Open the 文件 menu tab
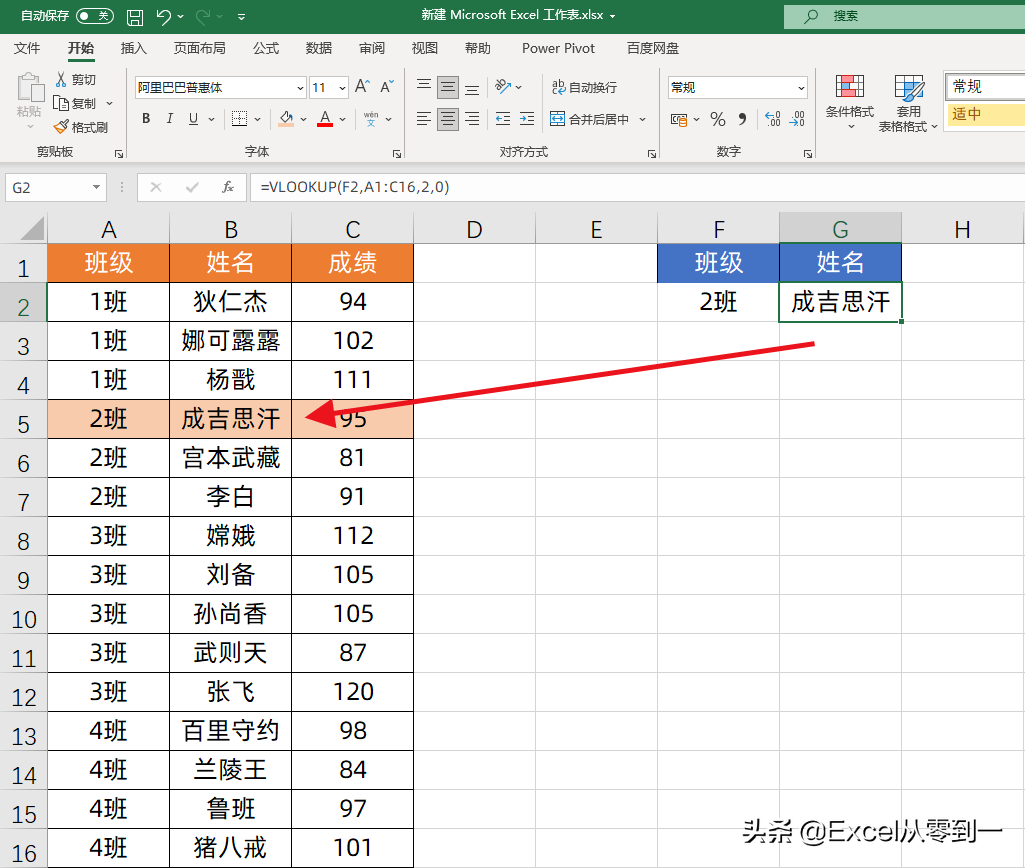 coord(27,48)
